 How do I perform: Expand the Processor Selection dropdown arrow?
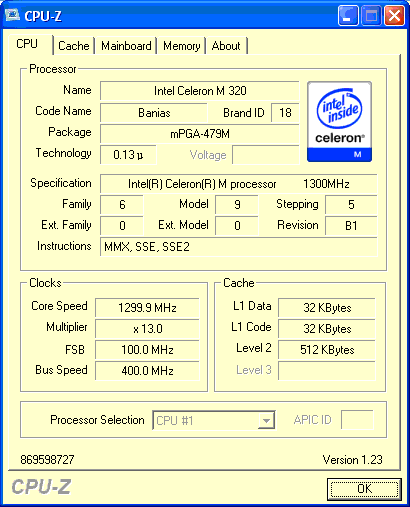266,421
